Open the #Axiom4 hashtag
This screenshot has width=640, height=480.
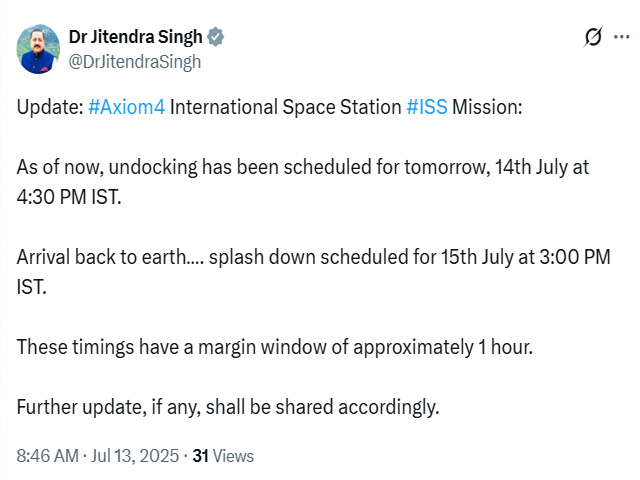pyautogui.click(x=127, y=107)
